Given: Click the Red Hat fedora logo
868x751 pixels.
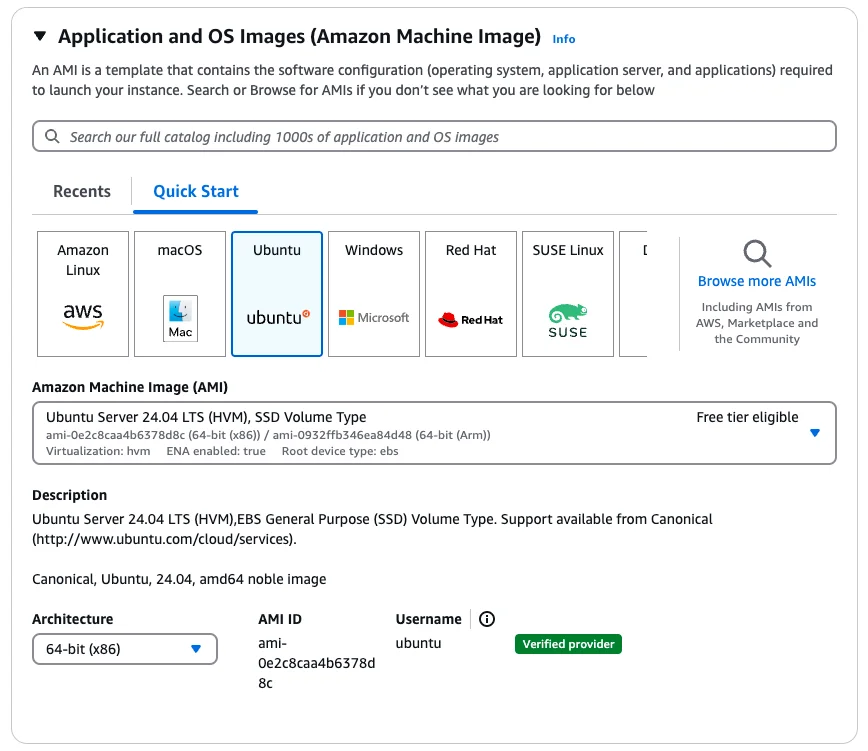Looking at the screenshot, I should (x=471, y=320).
